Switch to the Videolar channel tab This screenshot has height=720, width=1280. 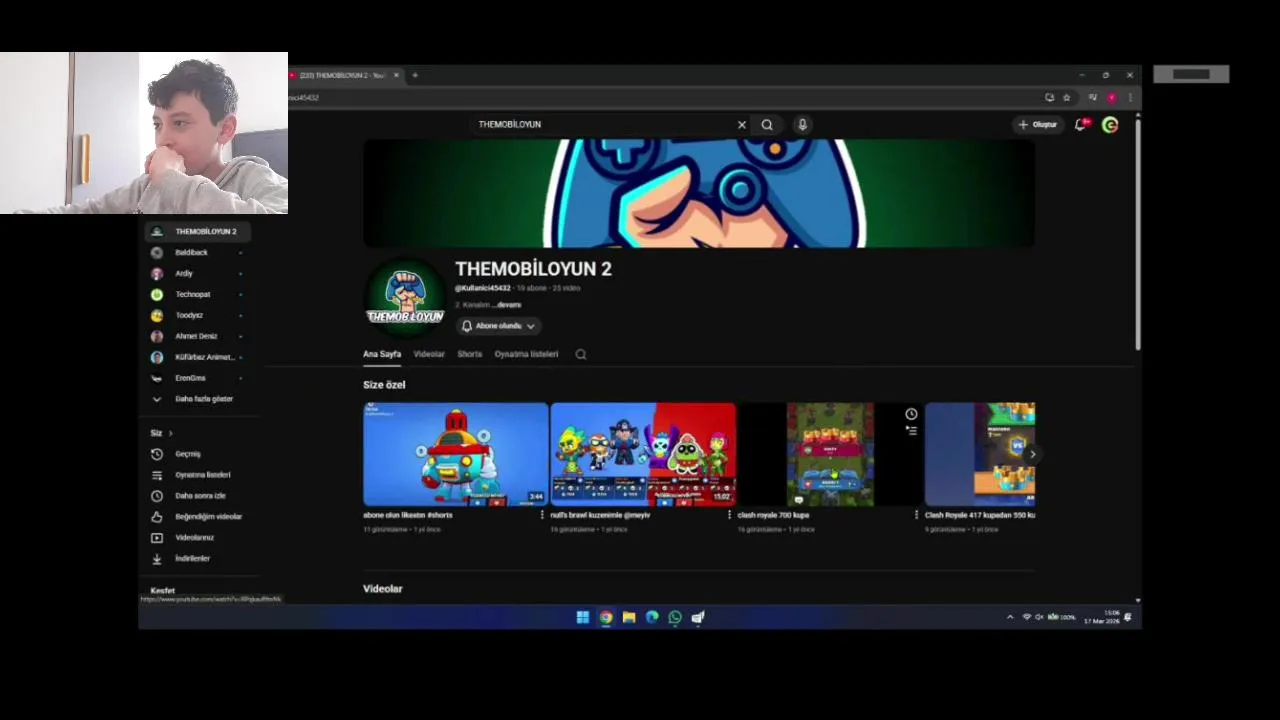point(429,354)
